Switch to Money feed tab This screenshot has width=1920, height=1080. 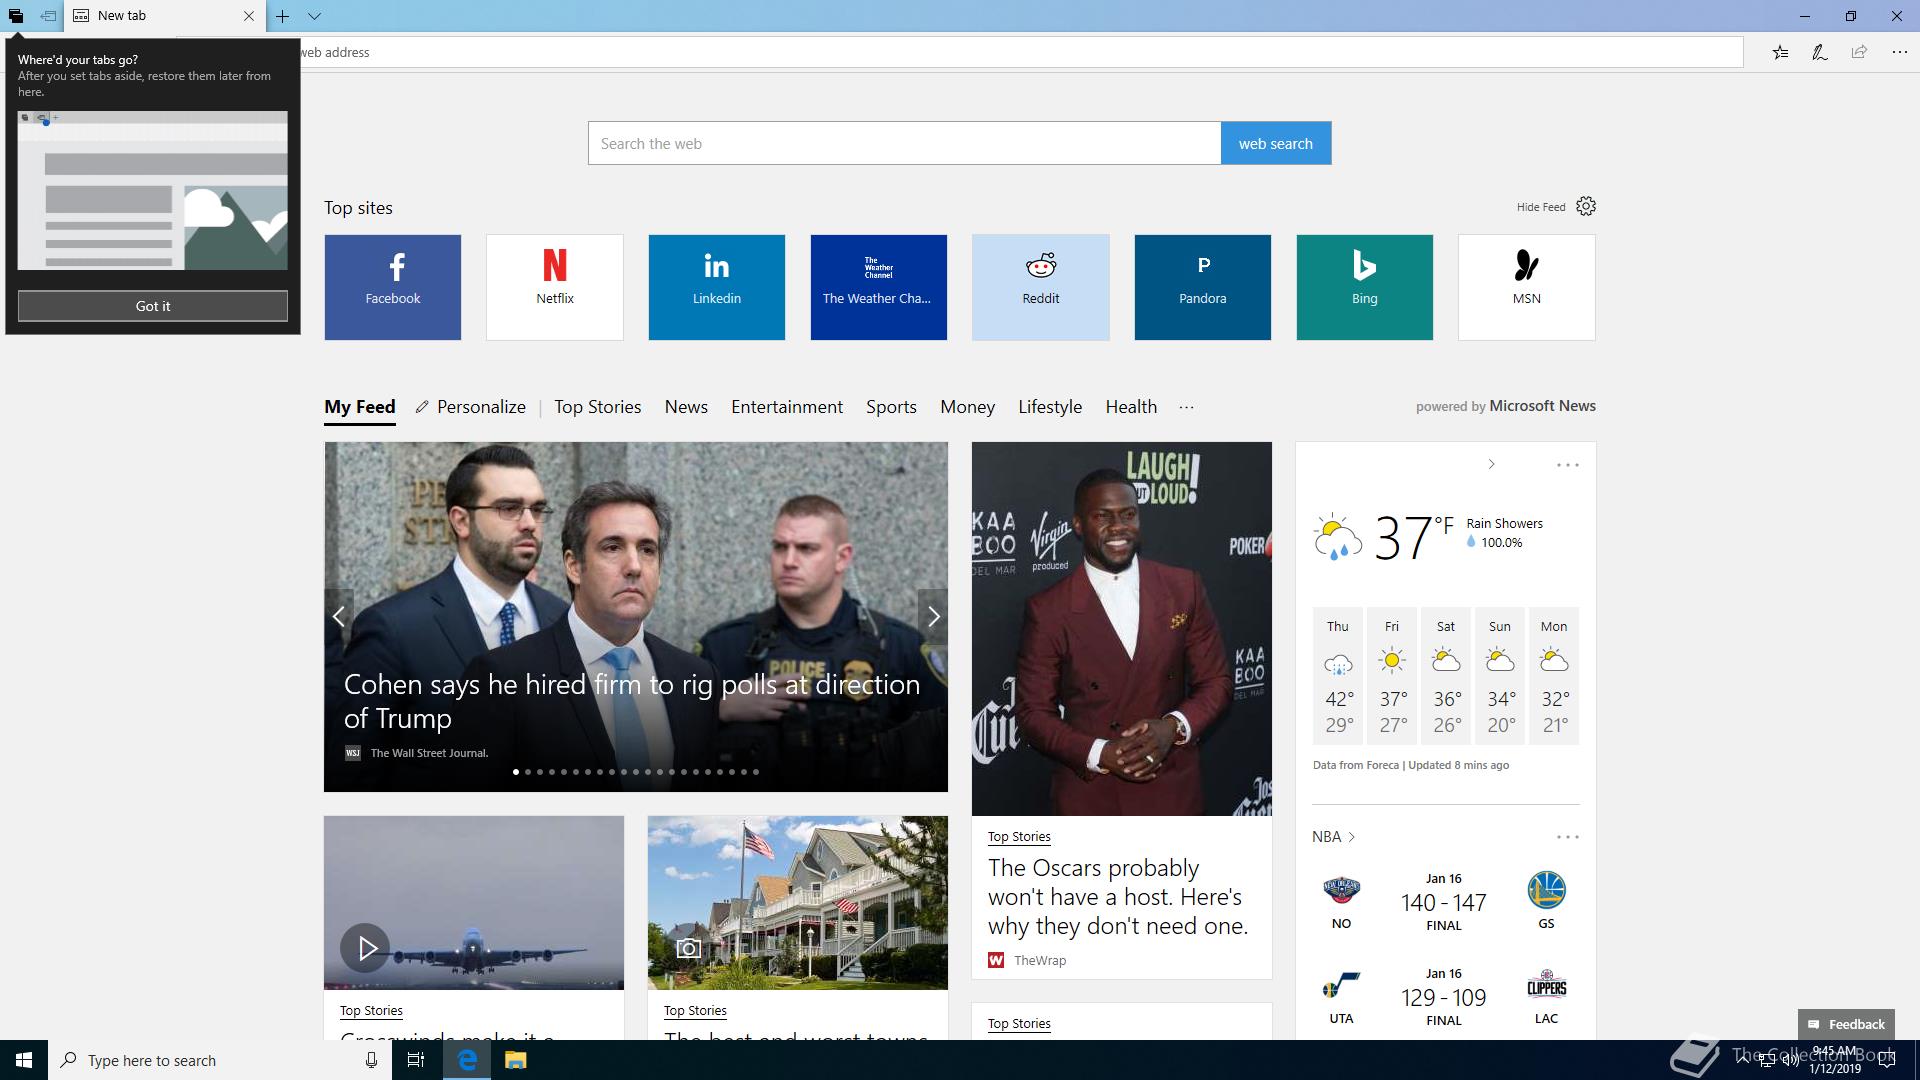pyautogui.click(x=967, y=407)
